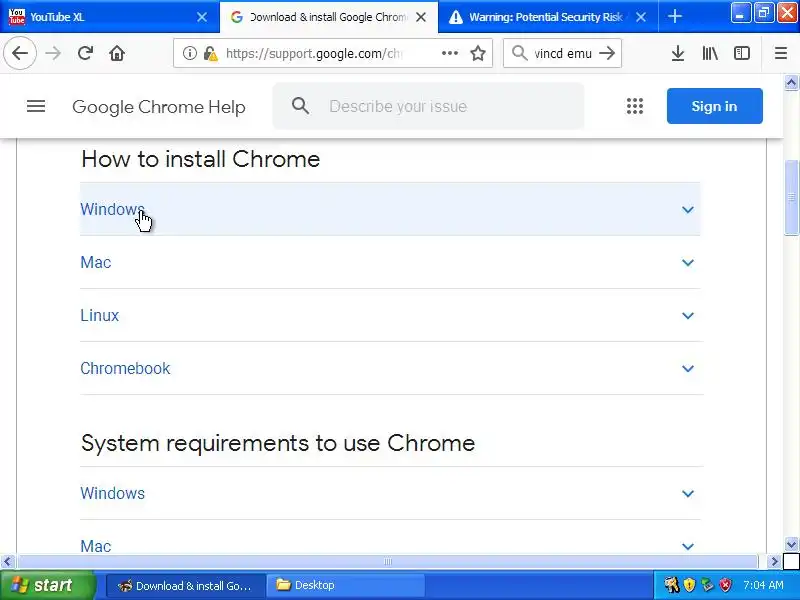The width and height of the screenshot is (800, 600).
Task: Click the Firefox search box text
Action: point(562,53)
